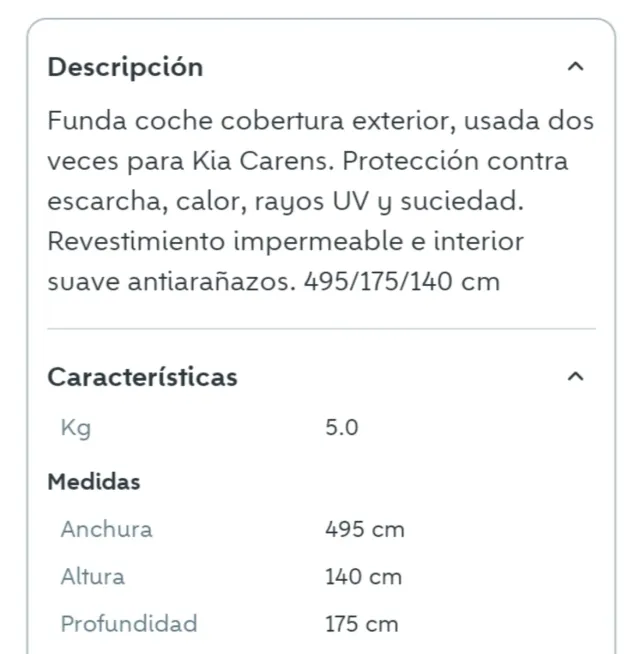Click the 5.0 weight value
This screenshot has height=654, width=640.
[341, 428]
